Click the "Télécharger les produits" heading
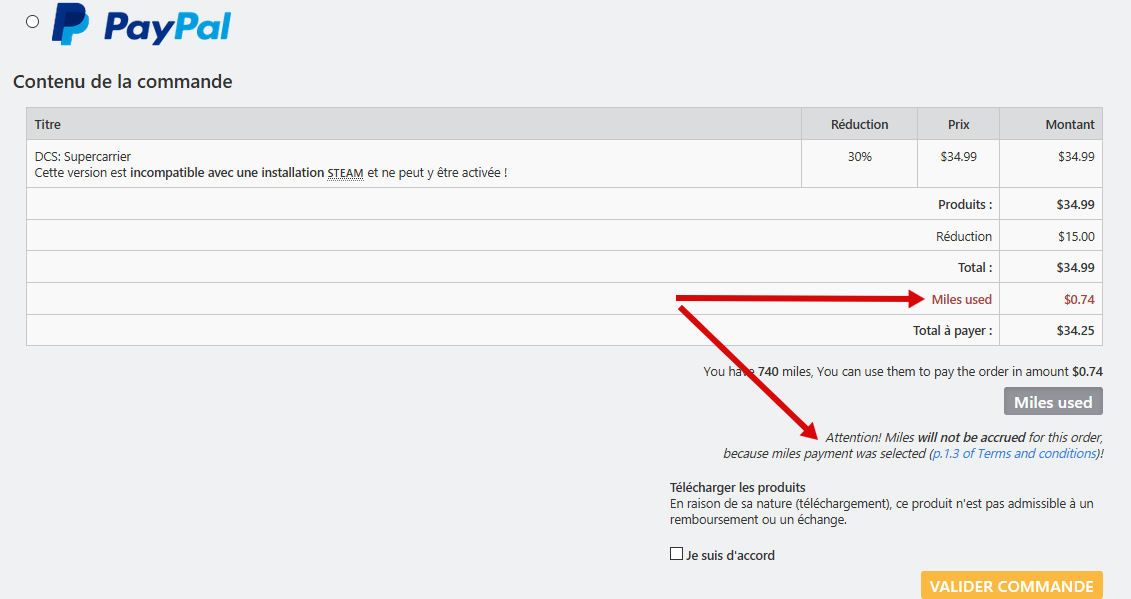Viewport: 1131px width, 599px height. click(737, 487)
